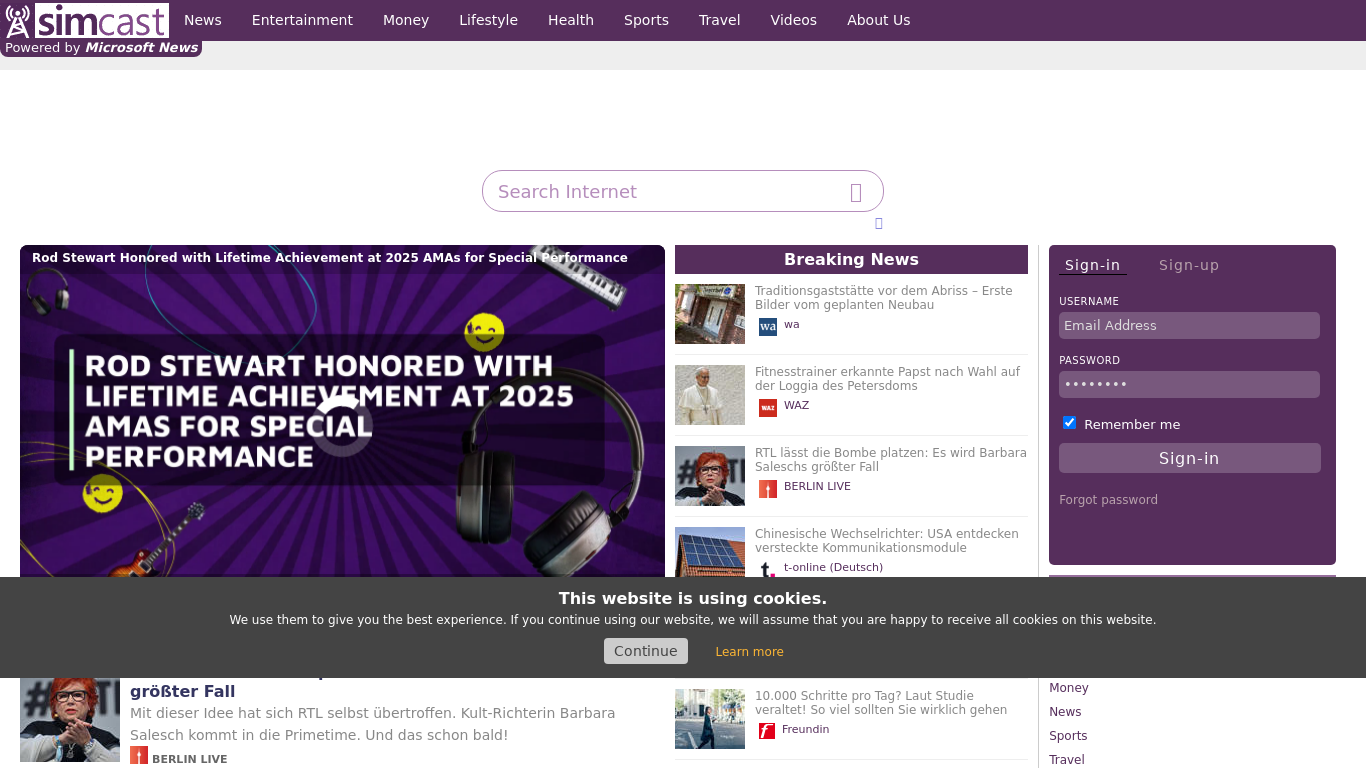Click the t-online source icon
Screen dimensions: 1366x768
click(768, 570)
